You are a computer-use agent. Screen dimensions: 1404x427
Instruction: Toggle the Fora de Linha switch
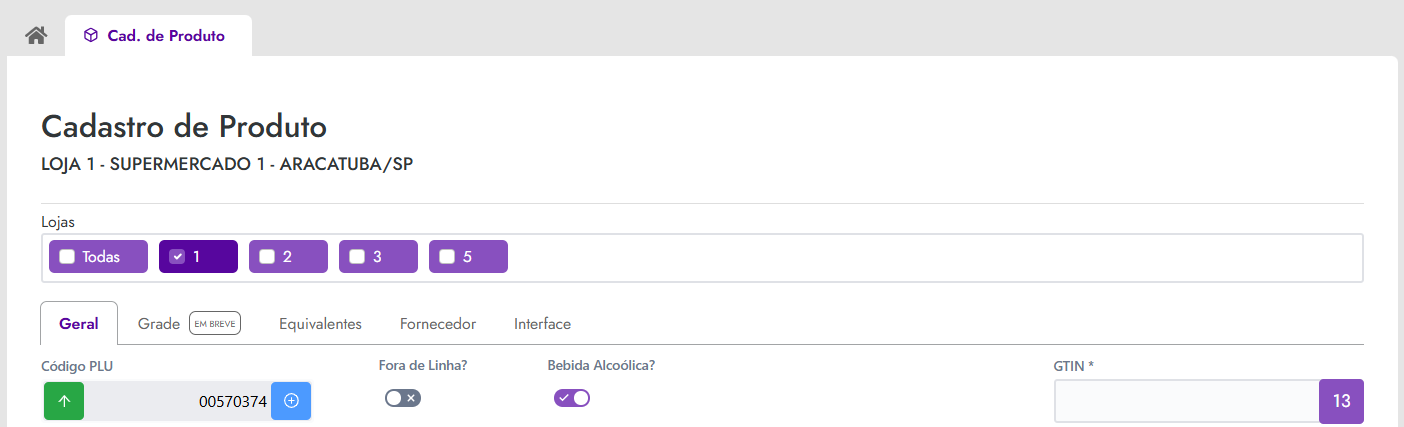pyautogui.click(x=403, y=398)
